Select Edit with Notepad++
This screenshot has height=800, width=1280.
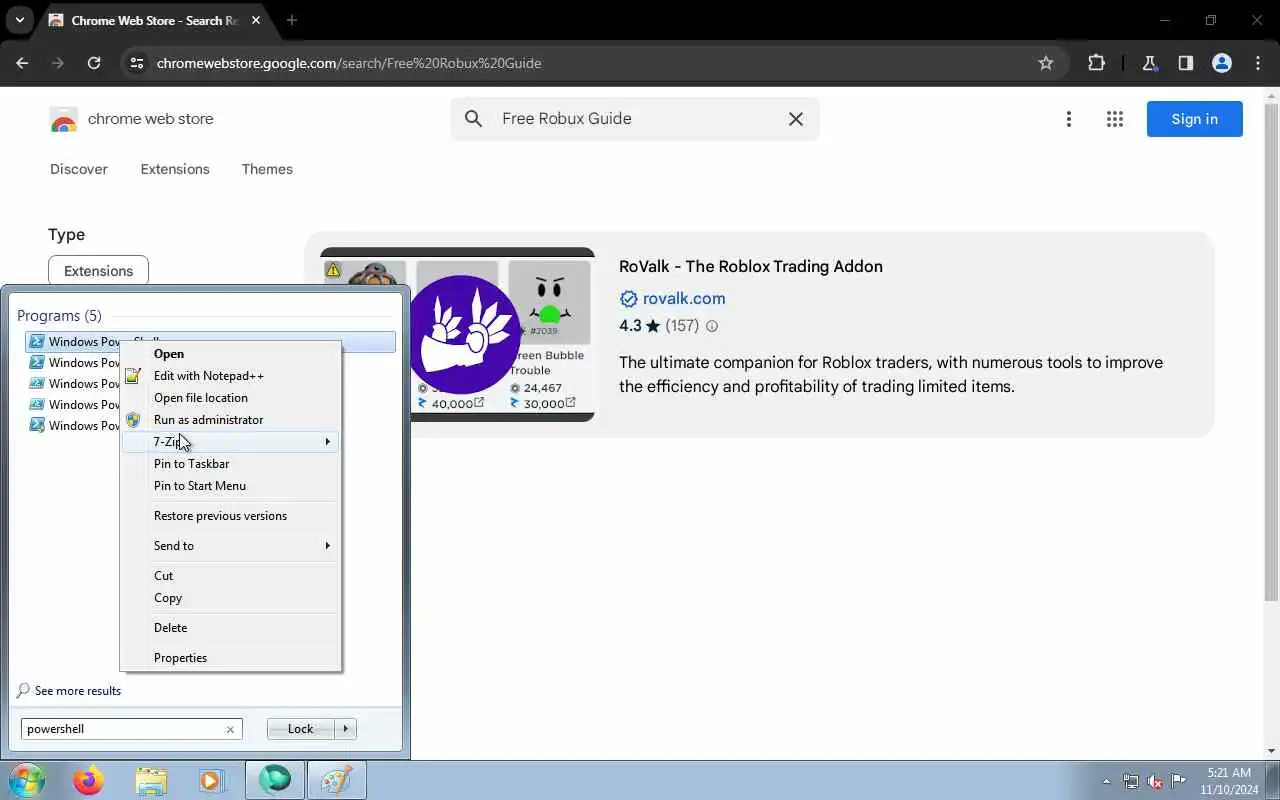pyautogui.click(x=230, y=376)
